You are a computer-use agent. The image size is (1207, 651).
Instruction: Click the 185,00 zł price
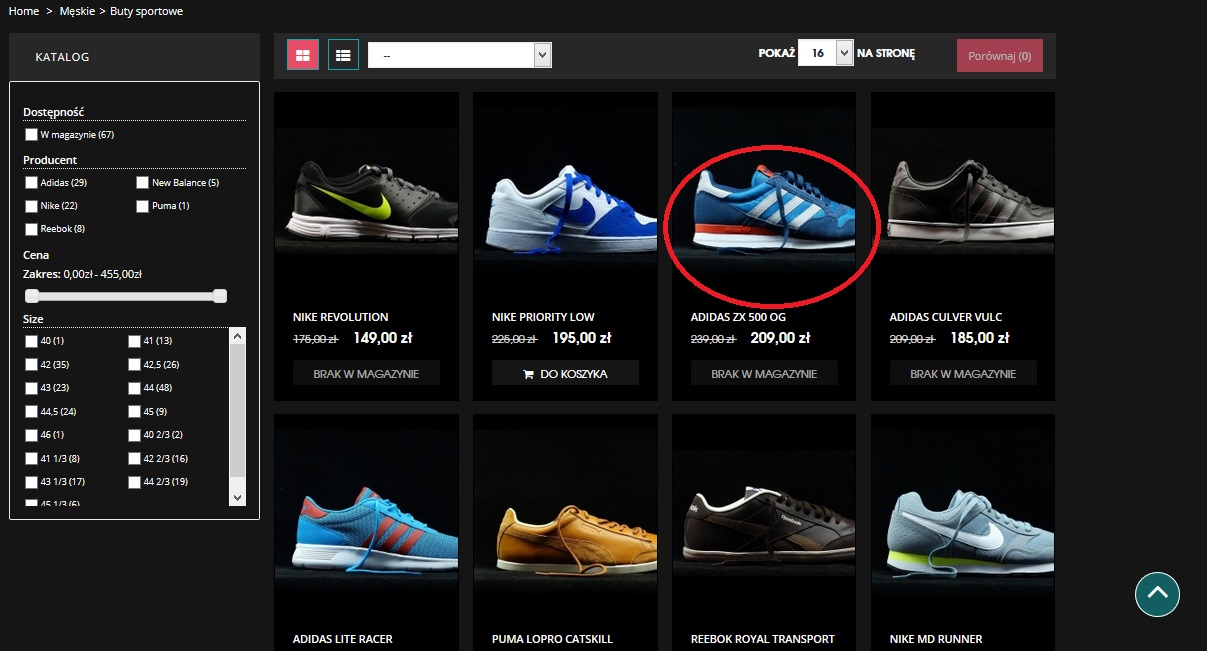tap(980, 338)
